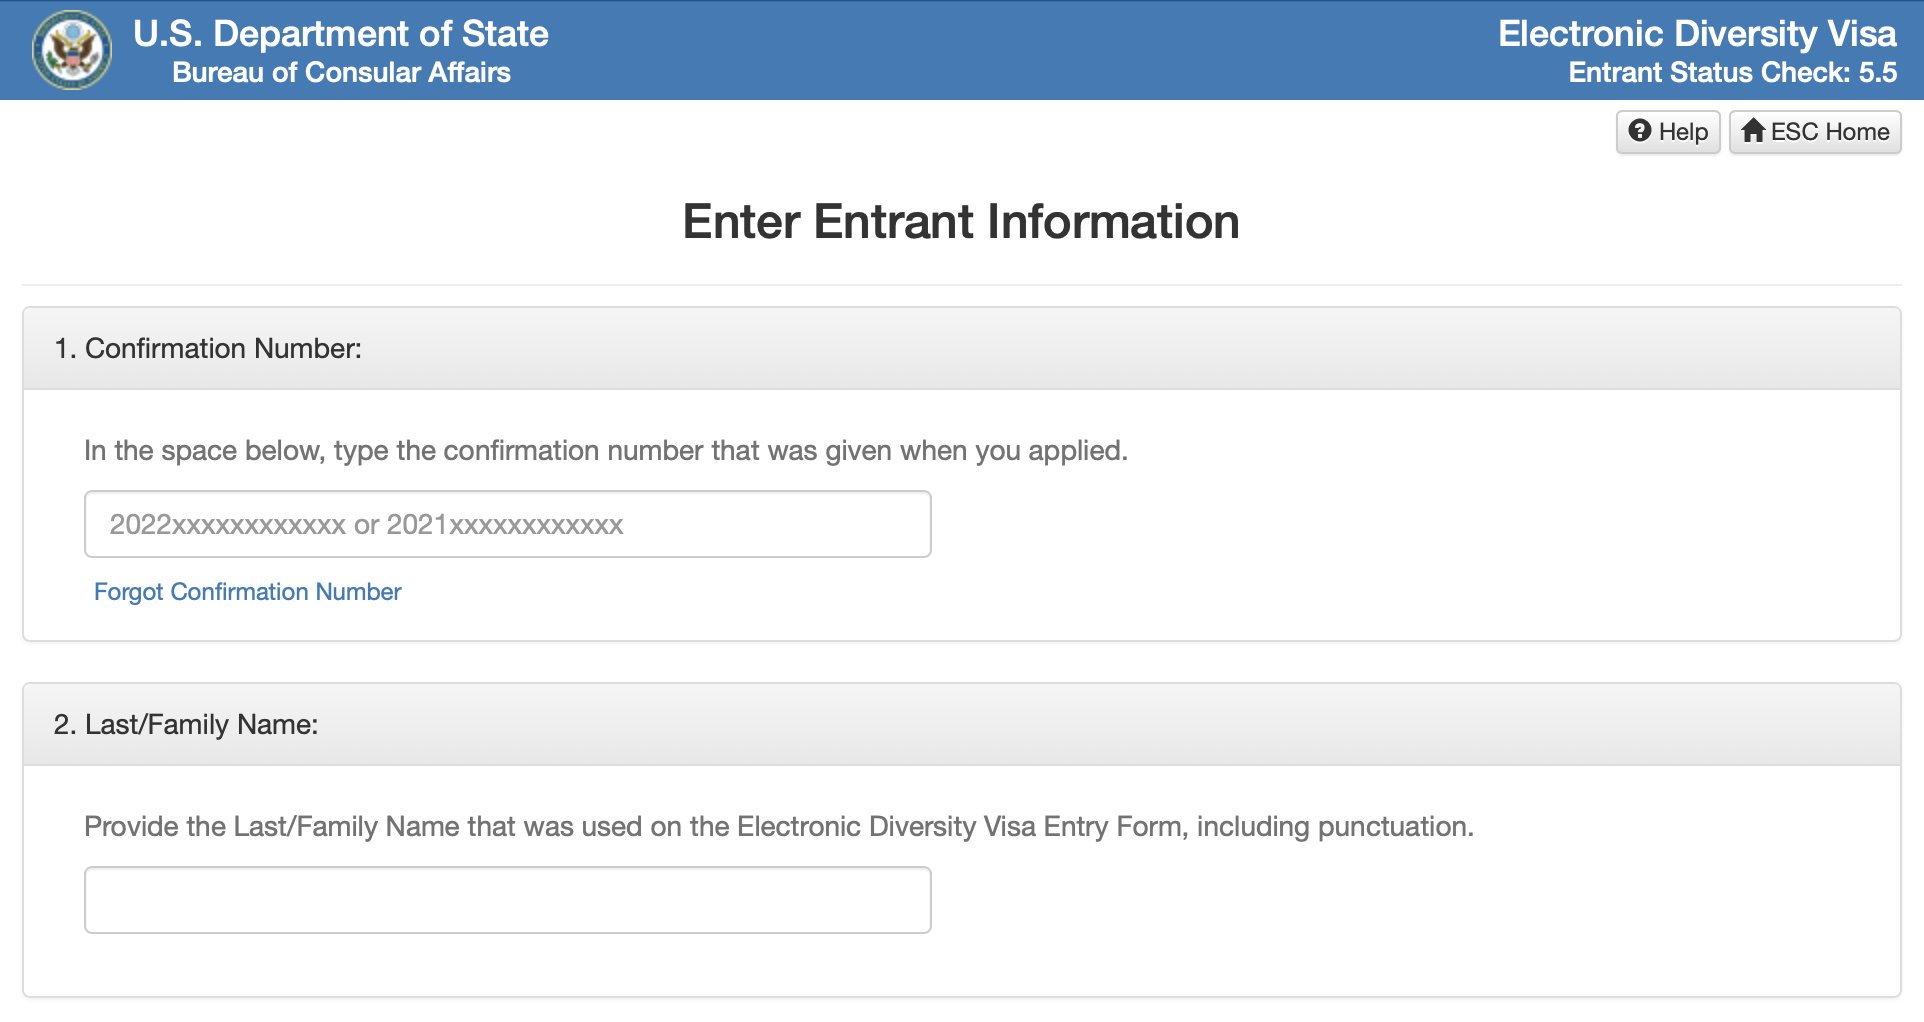The height and width of the screenshot is (1022, 1924).
Task: Open the Help button
Action: pos(1668,132)
